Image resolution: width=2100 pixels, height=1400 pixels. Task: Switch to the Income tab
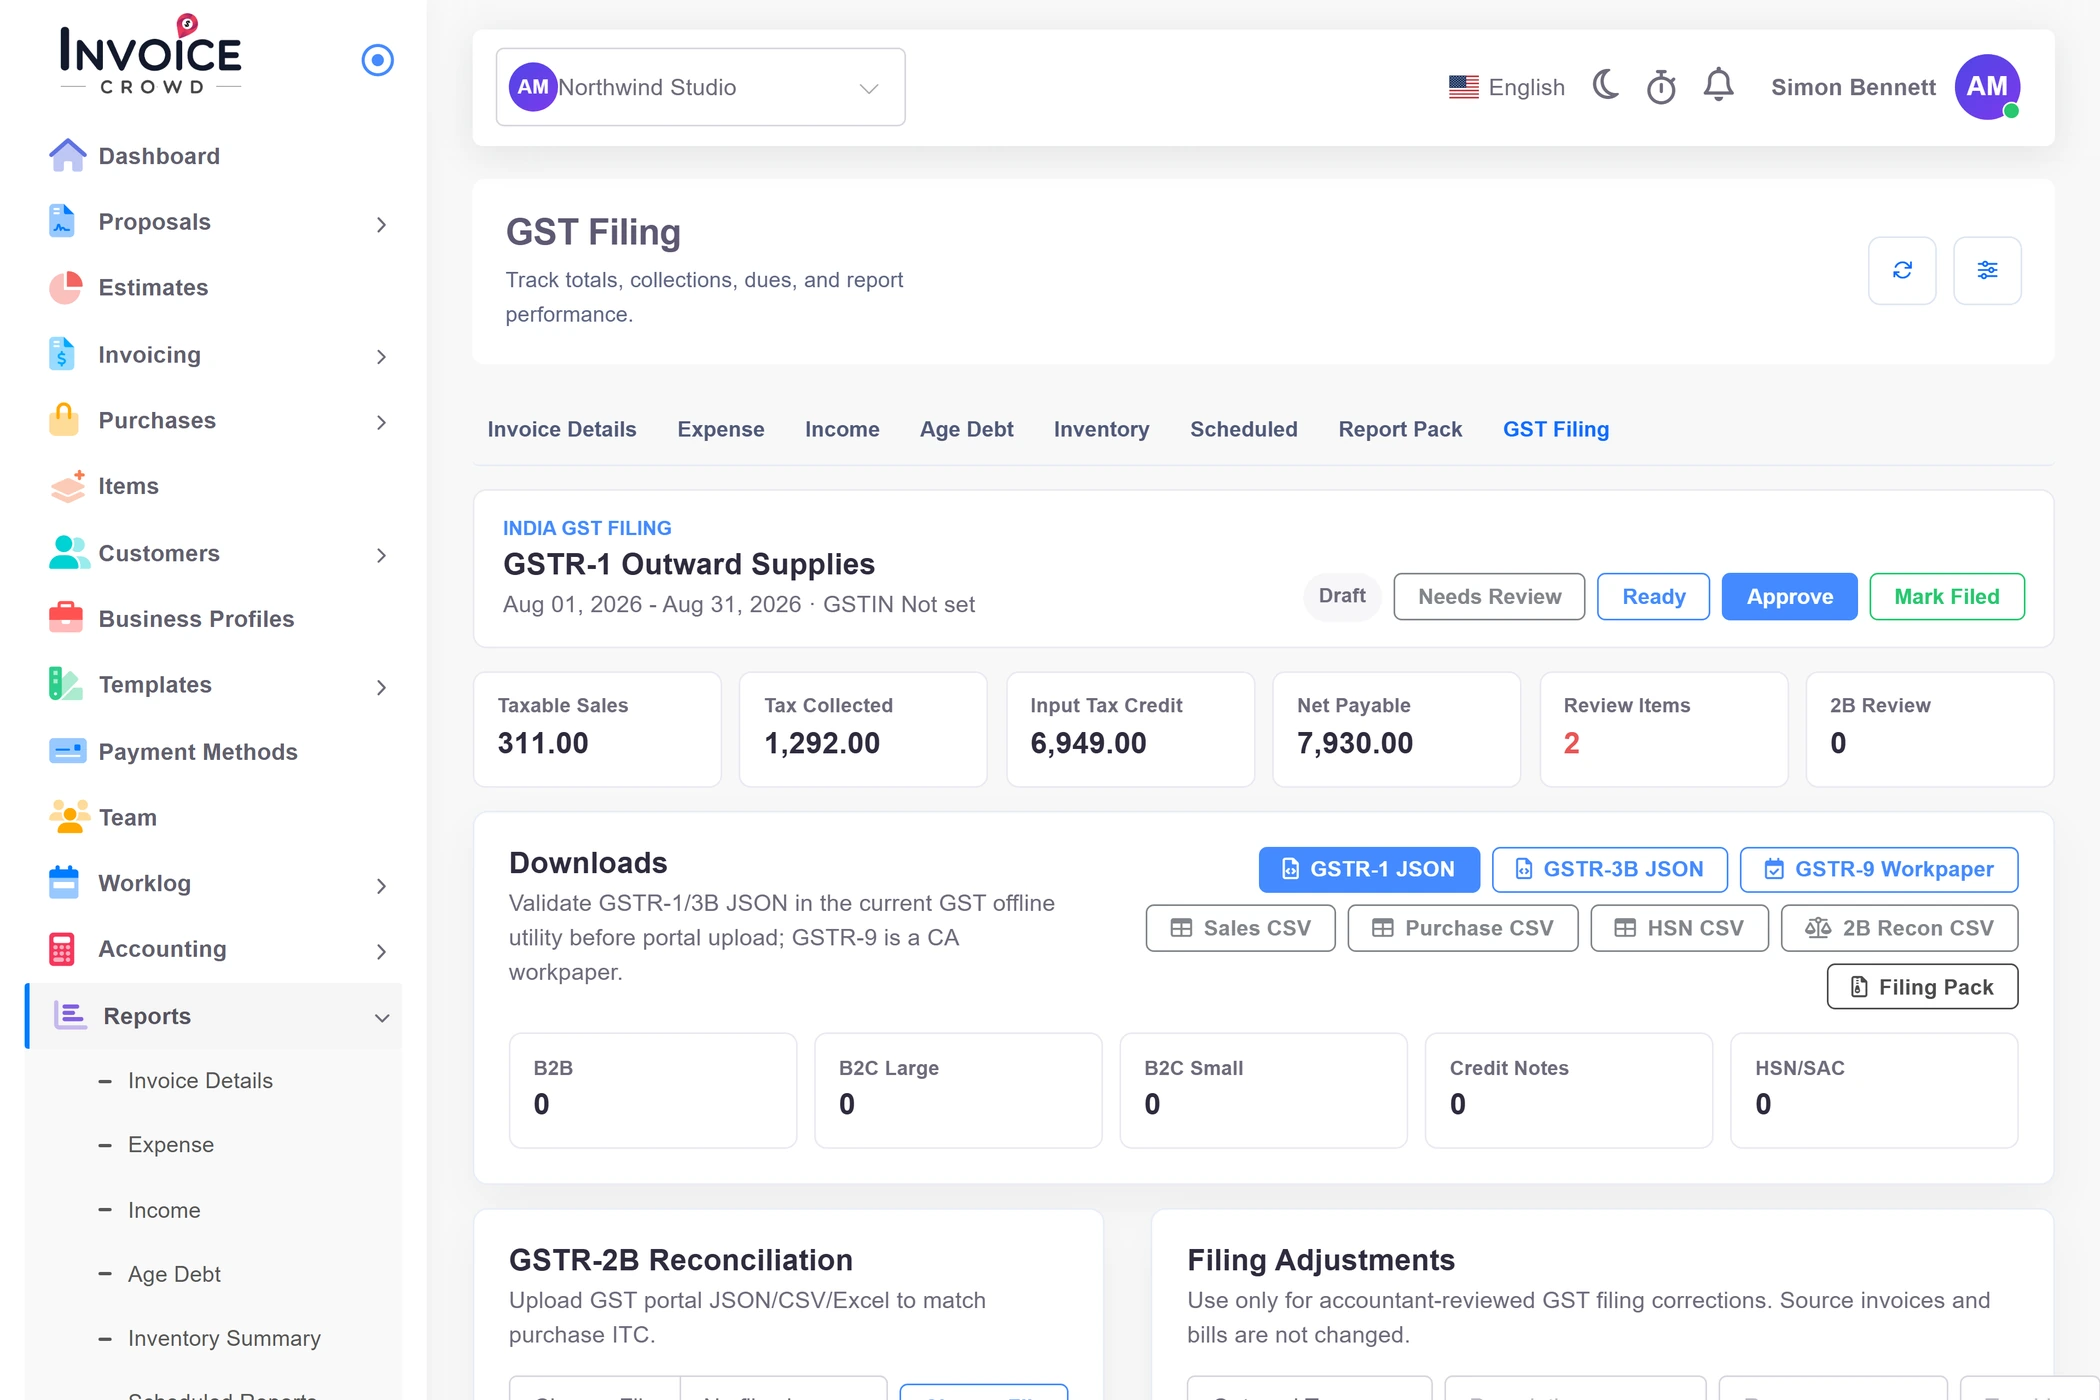(842, 429)
